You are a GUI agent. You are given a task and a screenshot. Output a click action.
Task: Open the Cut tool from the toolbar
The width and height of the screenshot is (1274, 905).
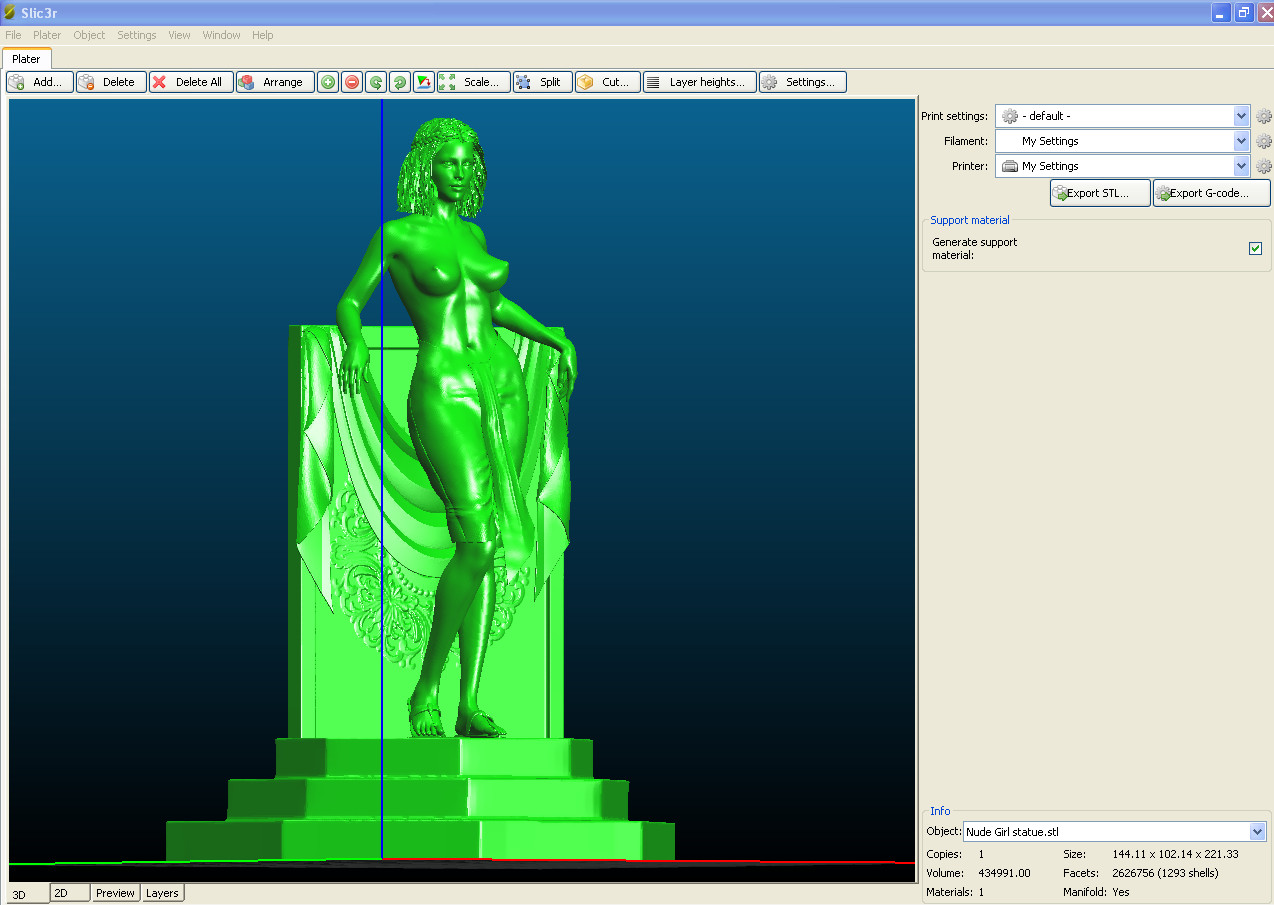607,82
